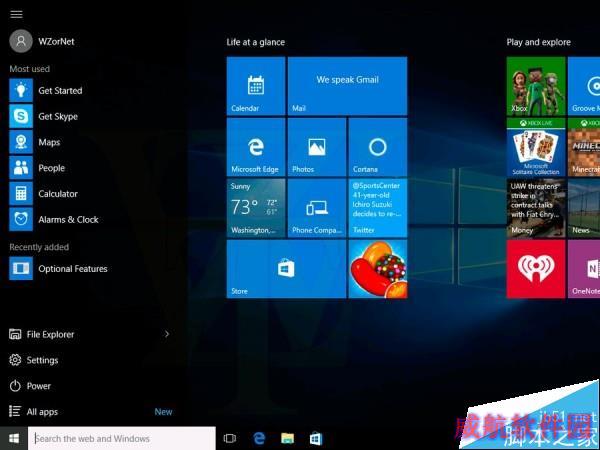Viewport: 600px width, 450px height.
Task: Open the Xbox tile
Action: (536, 86)
